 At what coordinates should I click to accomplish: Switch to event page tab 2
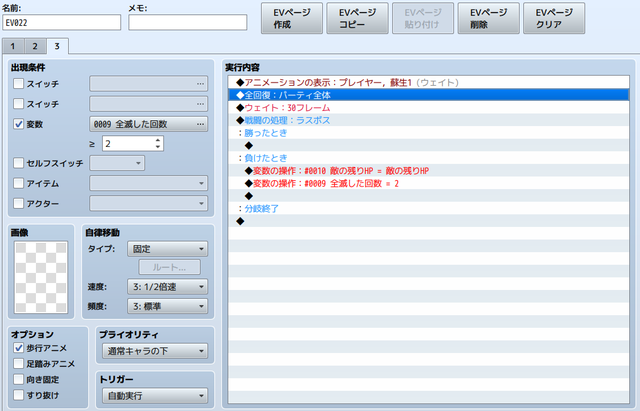pos(35,46)
